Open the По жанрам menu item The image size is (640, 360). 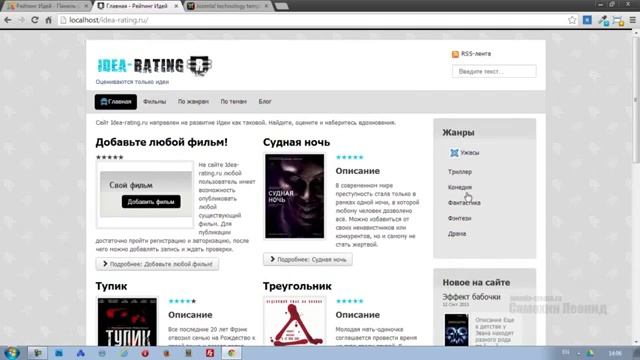193,102
